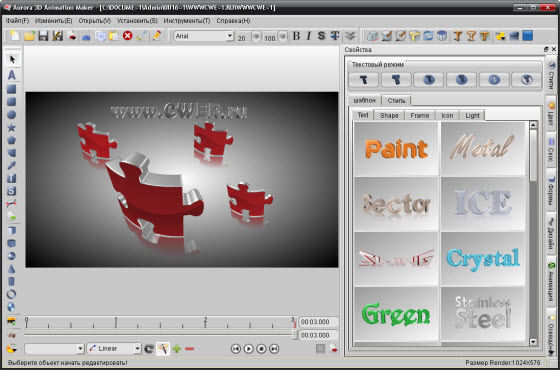Switch to the Стиль tab
Image resolution: width=560 pixels, height=370 pixels.
point(396,100)
